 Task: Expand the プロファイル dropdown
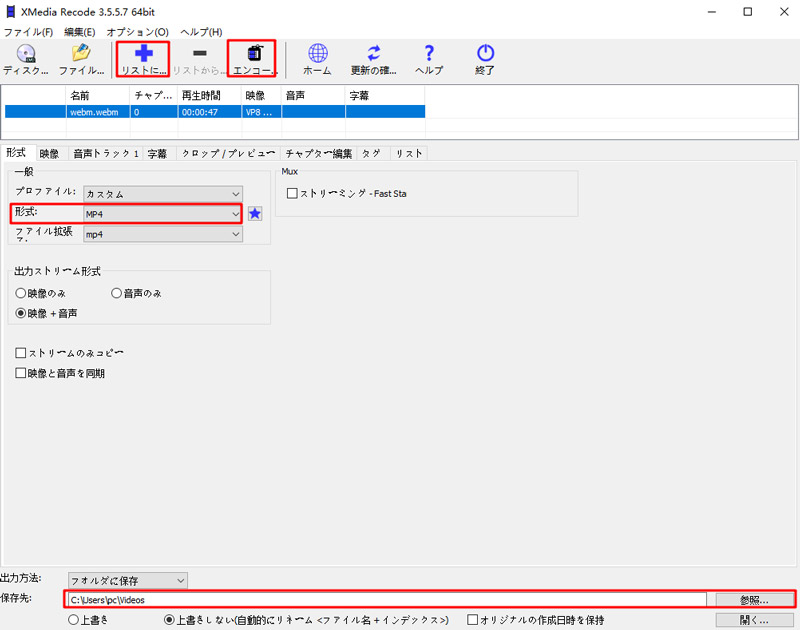point(163,193)
